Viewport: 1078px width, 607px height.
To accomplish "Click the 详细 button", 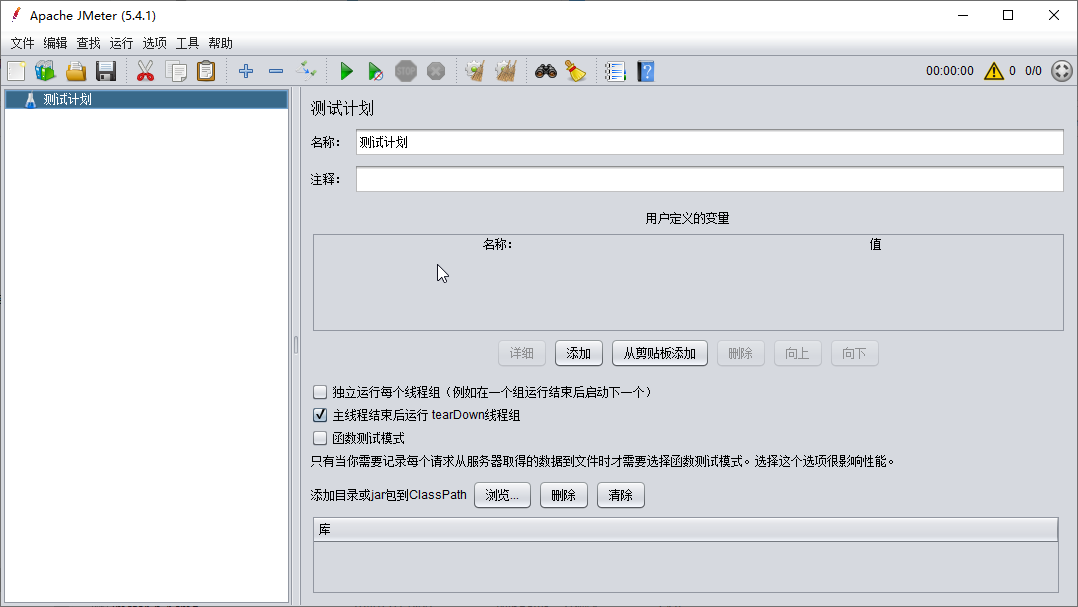I will click(x=522, y=353).
